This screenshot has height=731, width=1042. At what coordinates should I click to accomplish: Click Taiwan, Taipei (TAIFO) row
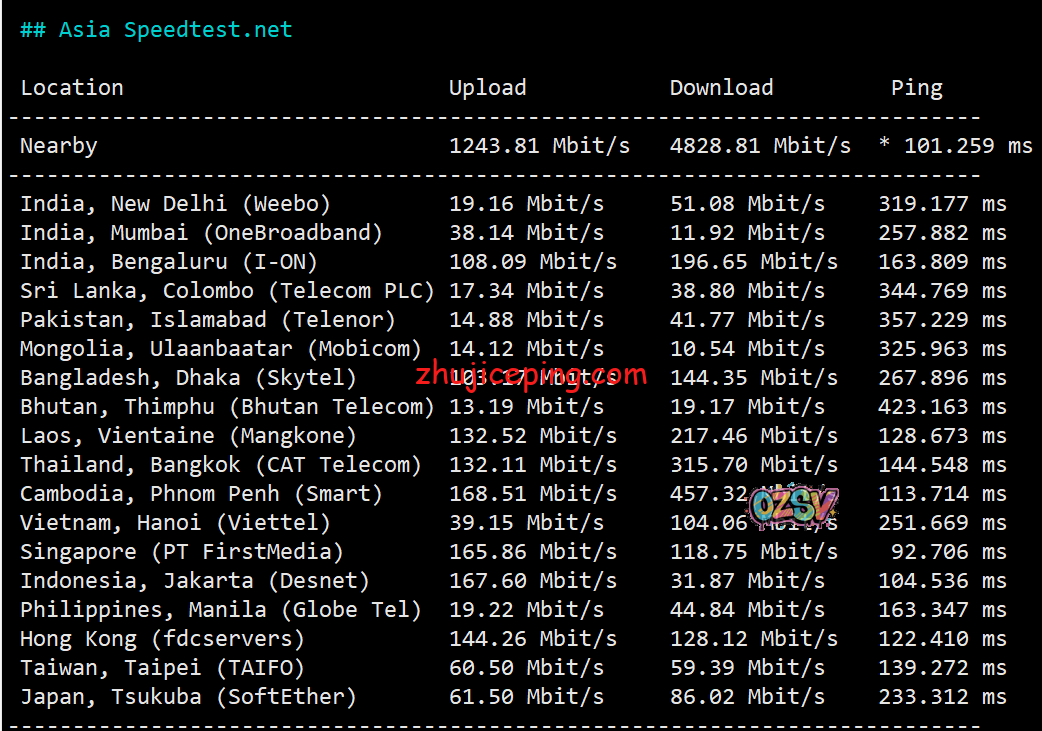point(162,668)
